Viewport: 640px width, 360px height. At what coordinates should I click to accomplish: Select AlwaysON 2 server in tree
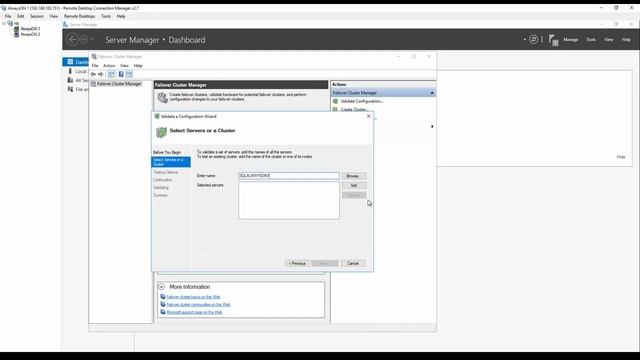coord(30,34)
